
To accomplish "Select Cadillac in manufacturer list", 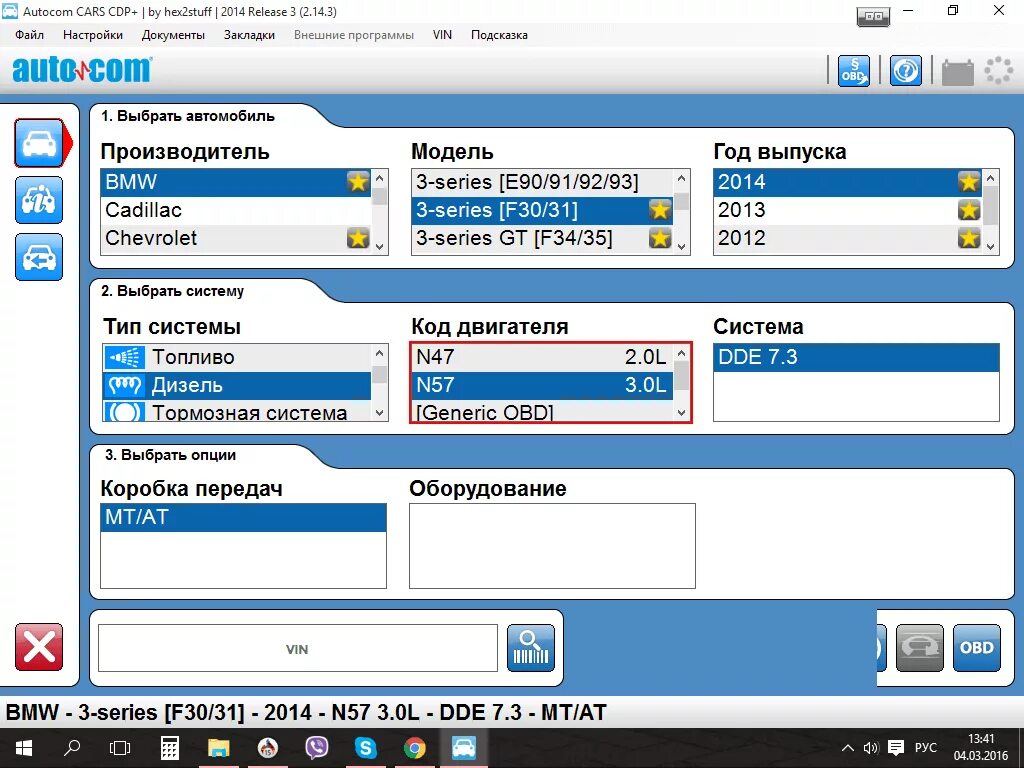I will pyautogui.click(x=236, y=210).
